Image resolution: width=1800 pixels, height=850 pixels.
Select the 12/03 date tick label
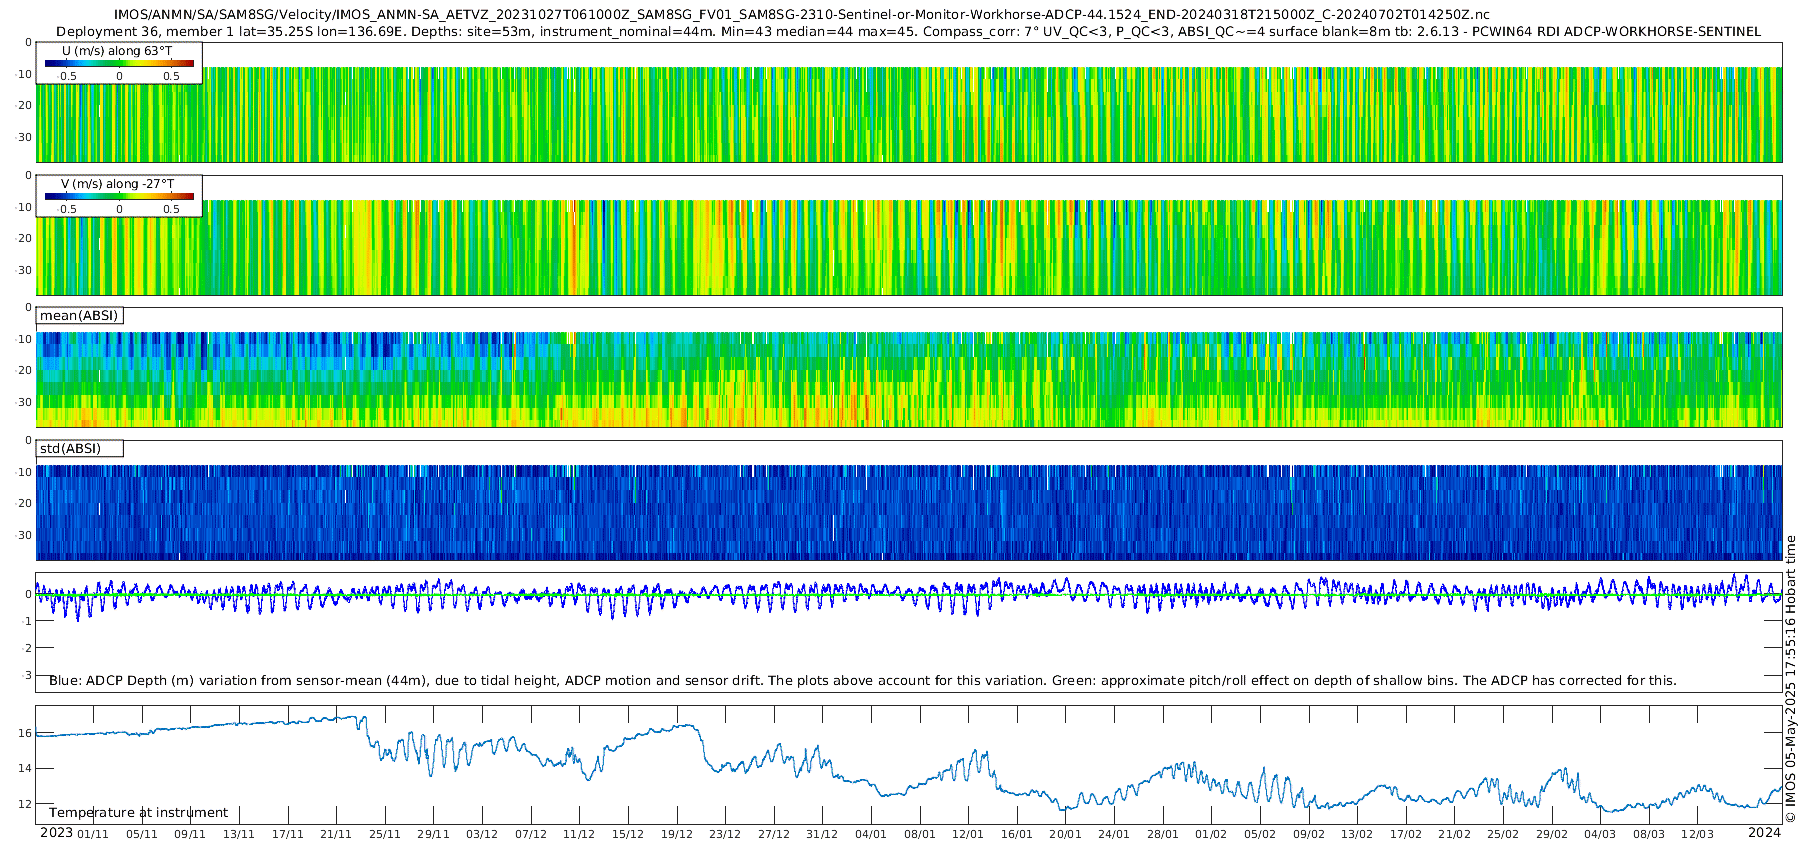pyautogui.click(x=1697, y=834)
